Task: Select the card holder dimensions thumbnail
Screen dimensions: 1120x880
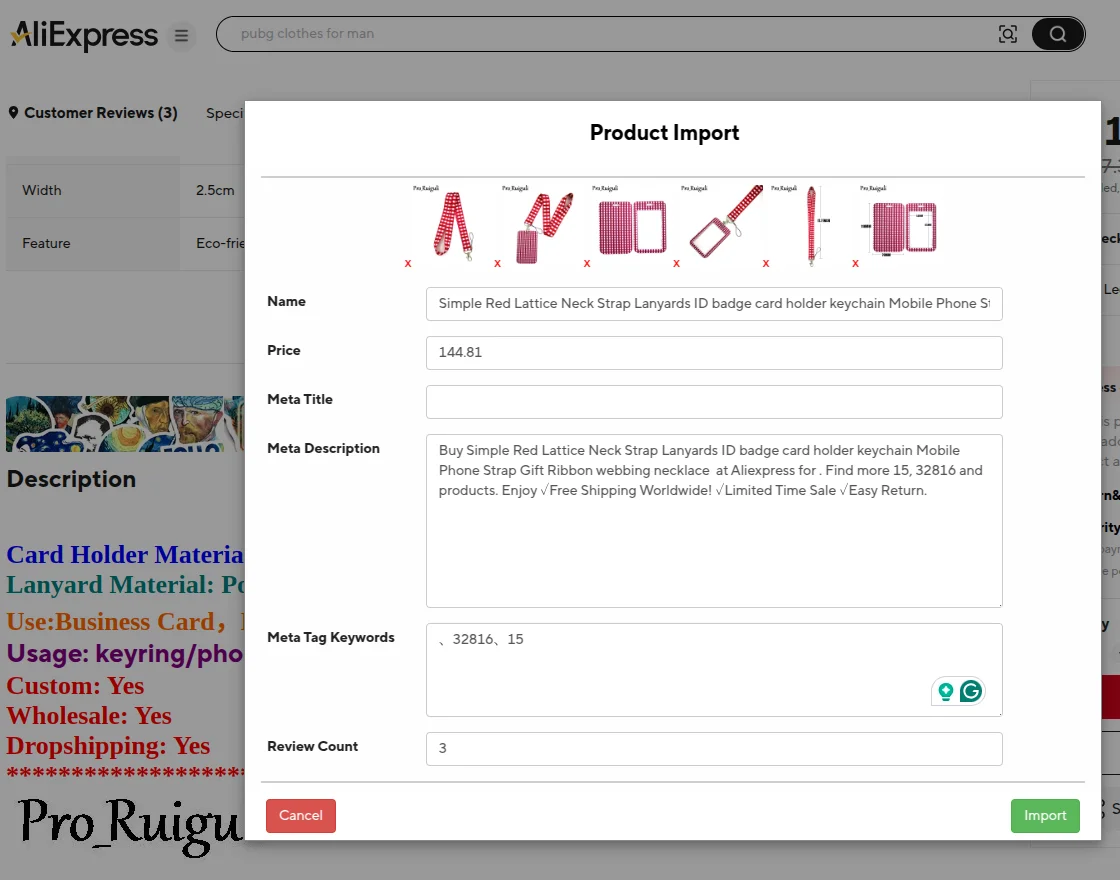Action: (x=900, y=224)
